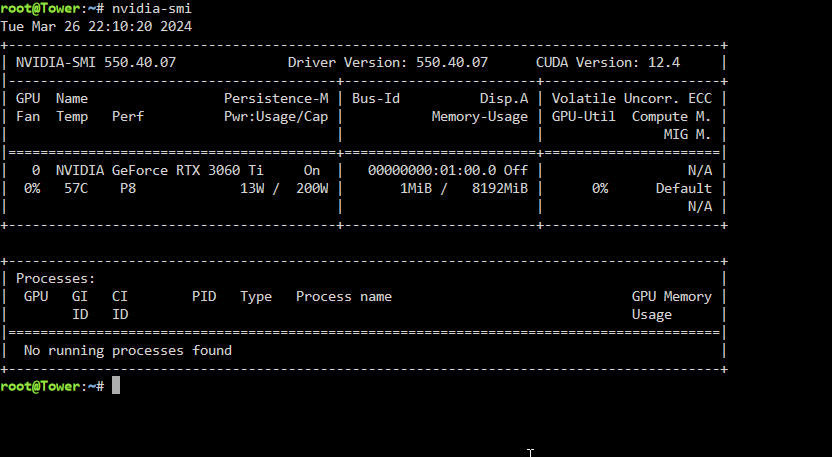832x457 pixels.
Task: Click the performance state P8
Action: click(128, 188)
